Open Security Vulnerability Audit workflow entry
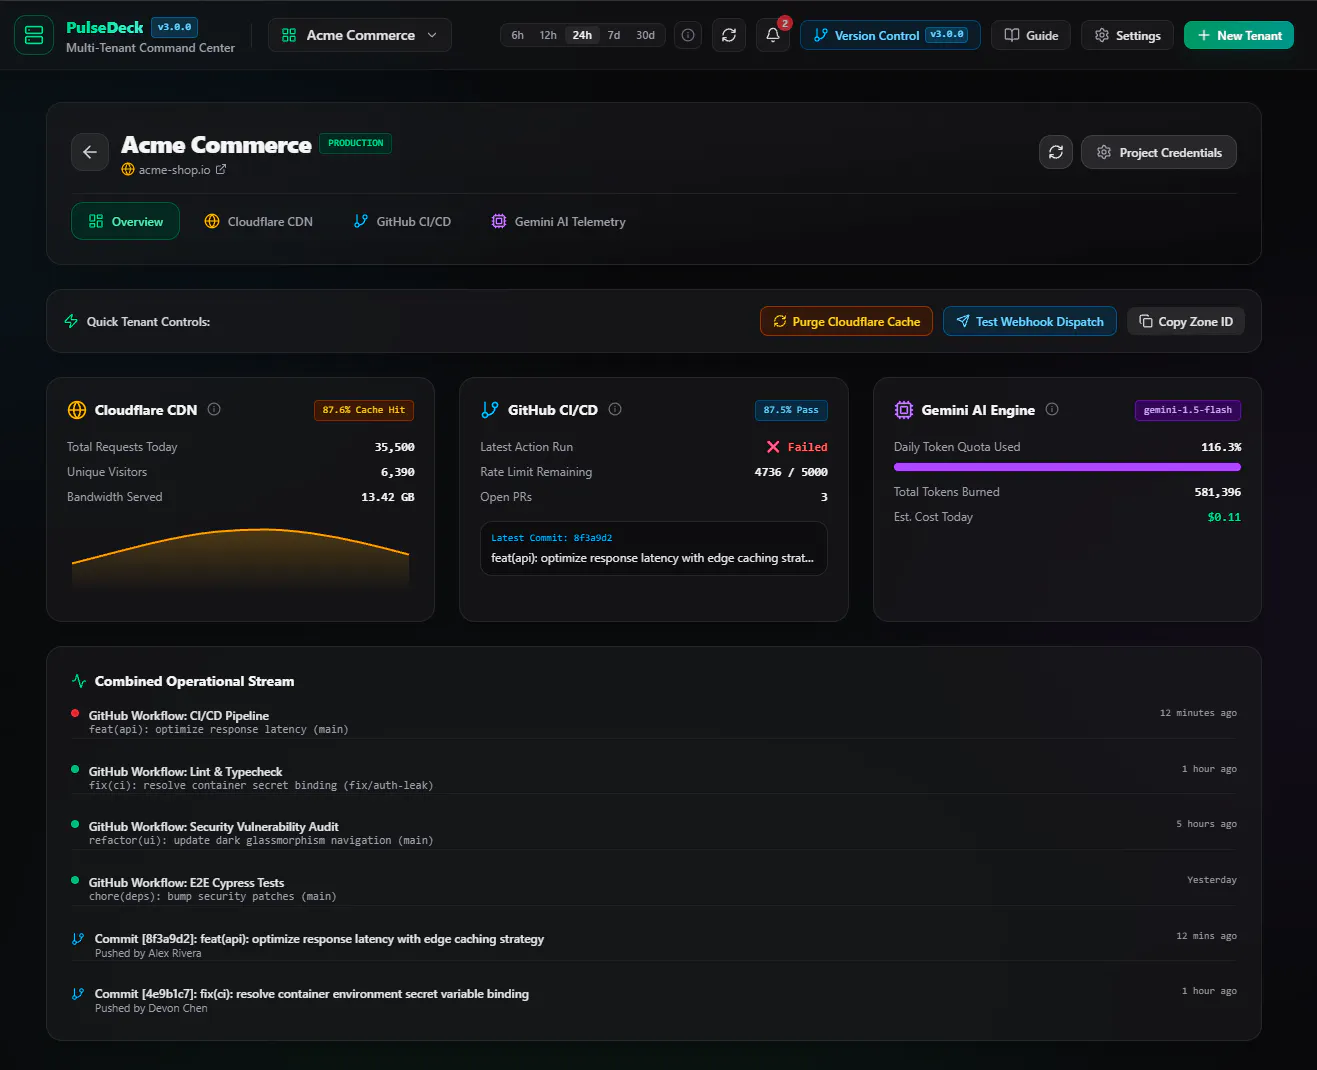This screenshot has height=1070, width=1317. pos(654,833)
